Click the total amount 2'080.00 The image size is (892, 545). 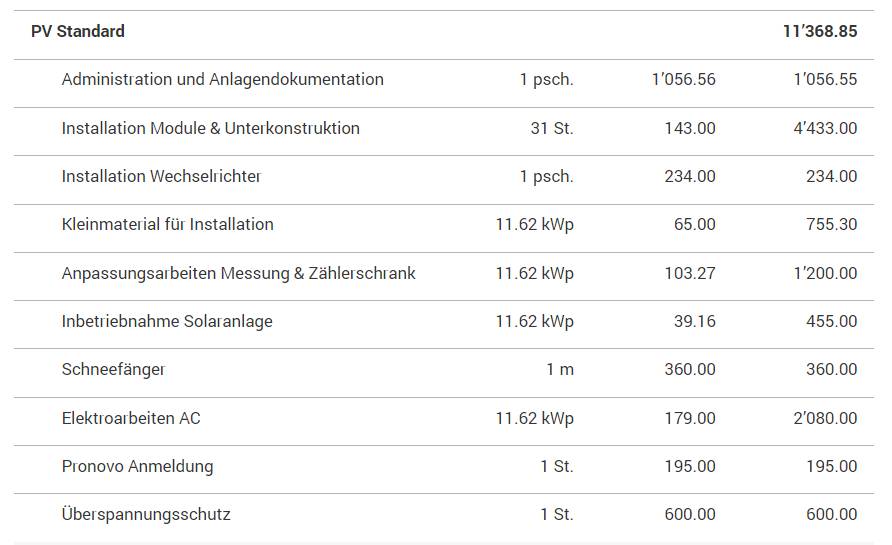[825, 418]
